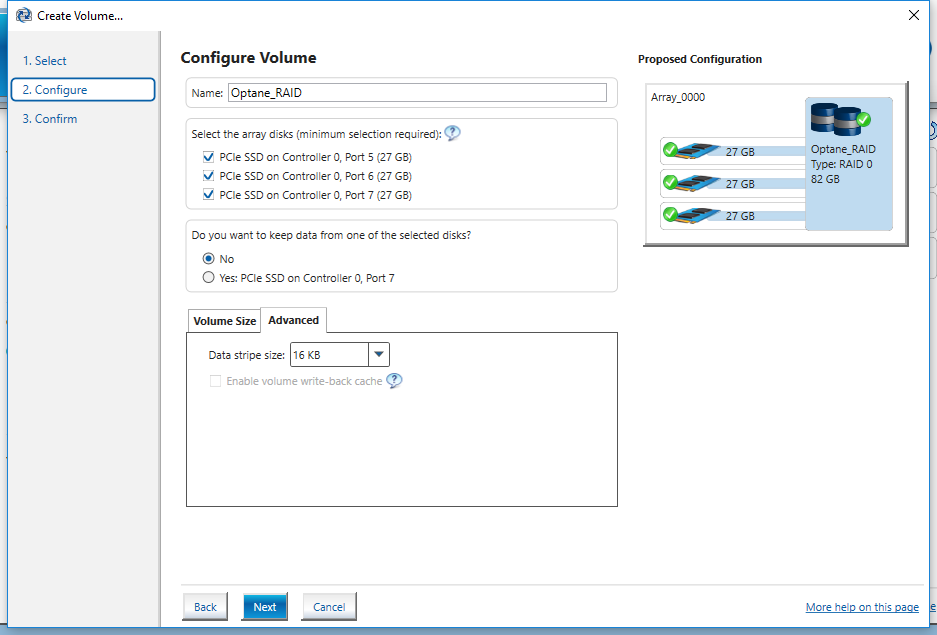Viewport: 937px width, 635px height.
Task: Open the Data stripe size dropdown
Action: click(x=378, y=355)
